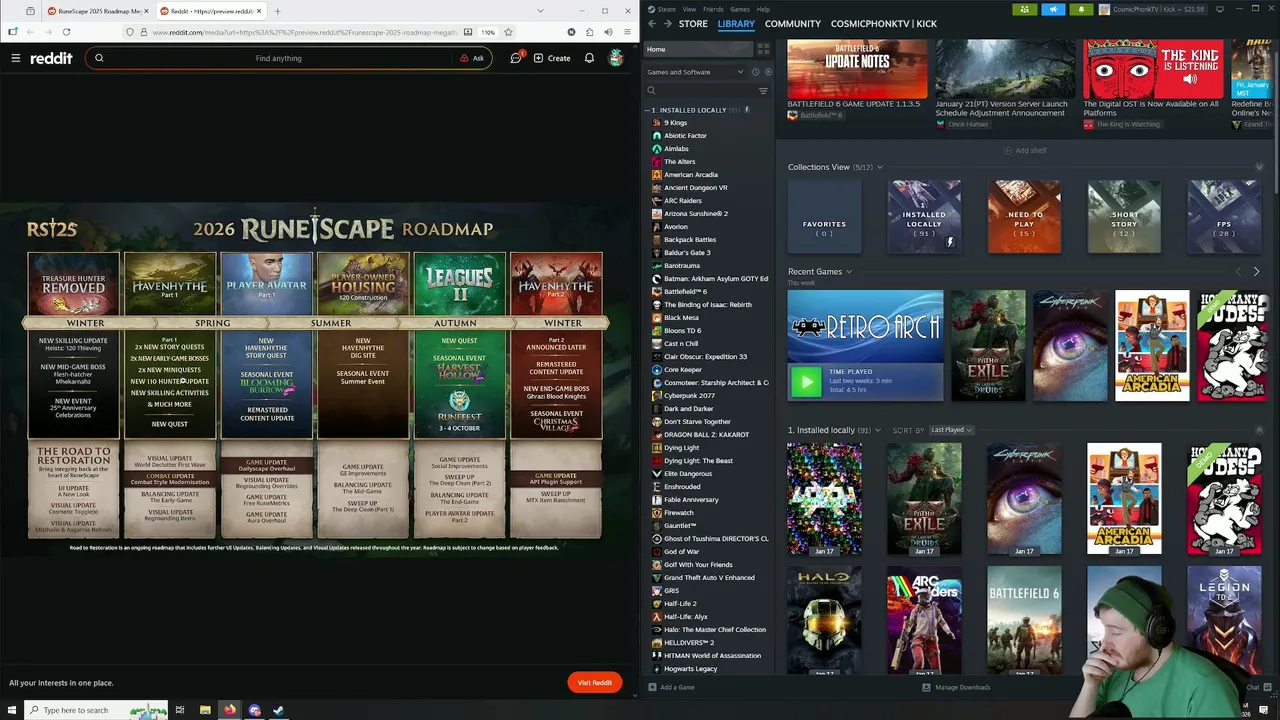Open library advanced filters icon
Image resolution: width=1280 pixels, height=720 pixels.
(x=763, y=91)
